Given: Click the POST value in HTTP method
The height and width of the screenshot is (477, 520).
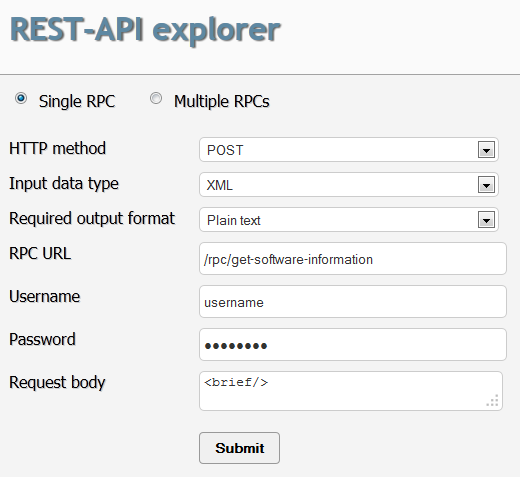Looking at the screenshot, I should 225,150.
